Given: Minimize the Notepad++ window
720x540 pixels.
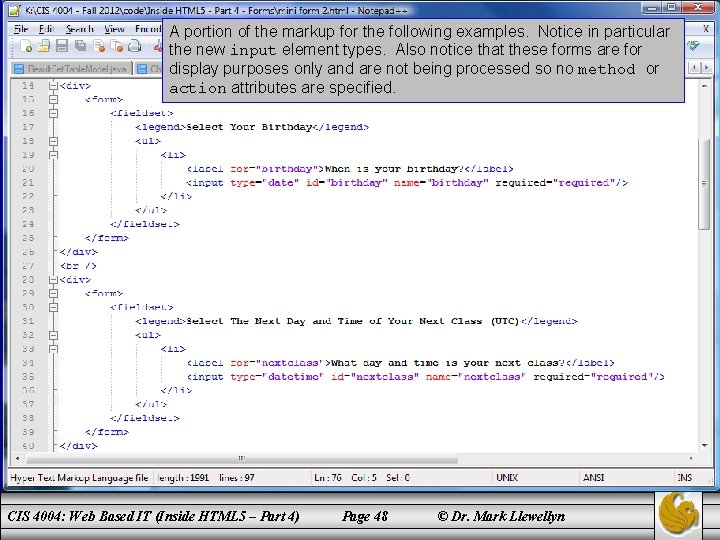Looking at the screenshot, I should pos(652,8).
